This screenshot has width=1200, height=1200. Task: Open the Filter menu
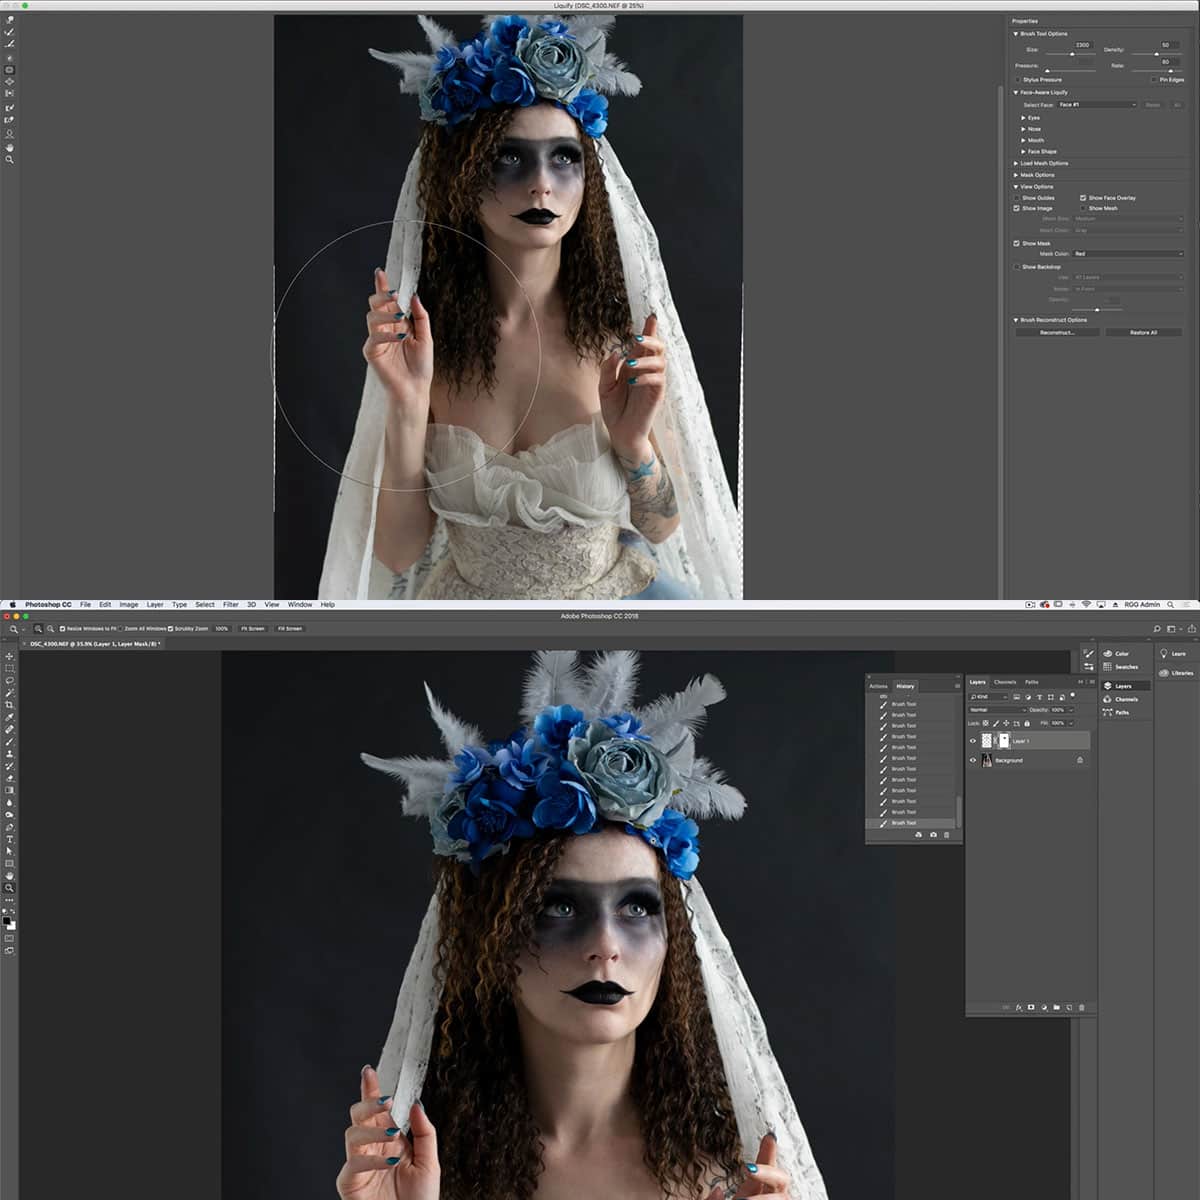[x=230, y=604]
